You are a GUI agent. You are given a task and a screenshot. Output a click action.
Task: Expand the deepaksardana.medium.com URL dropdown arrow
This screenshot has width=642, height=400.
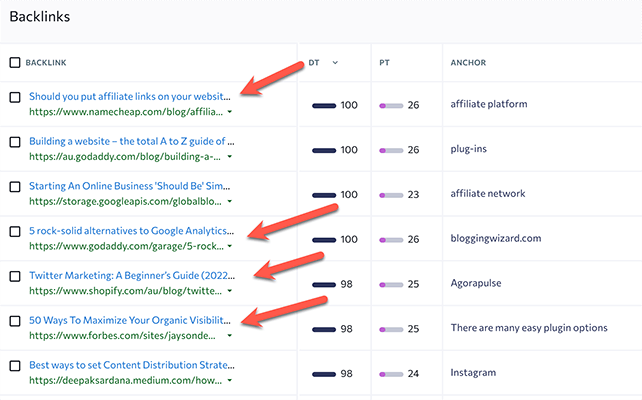(x=231, y=380)
